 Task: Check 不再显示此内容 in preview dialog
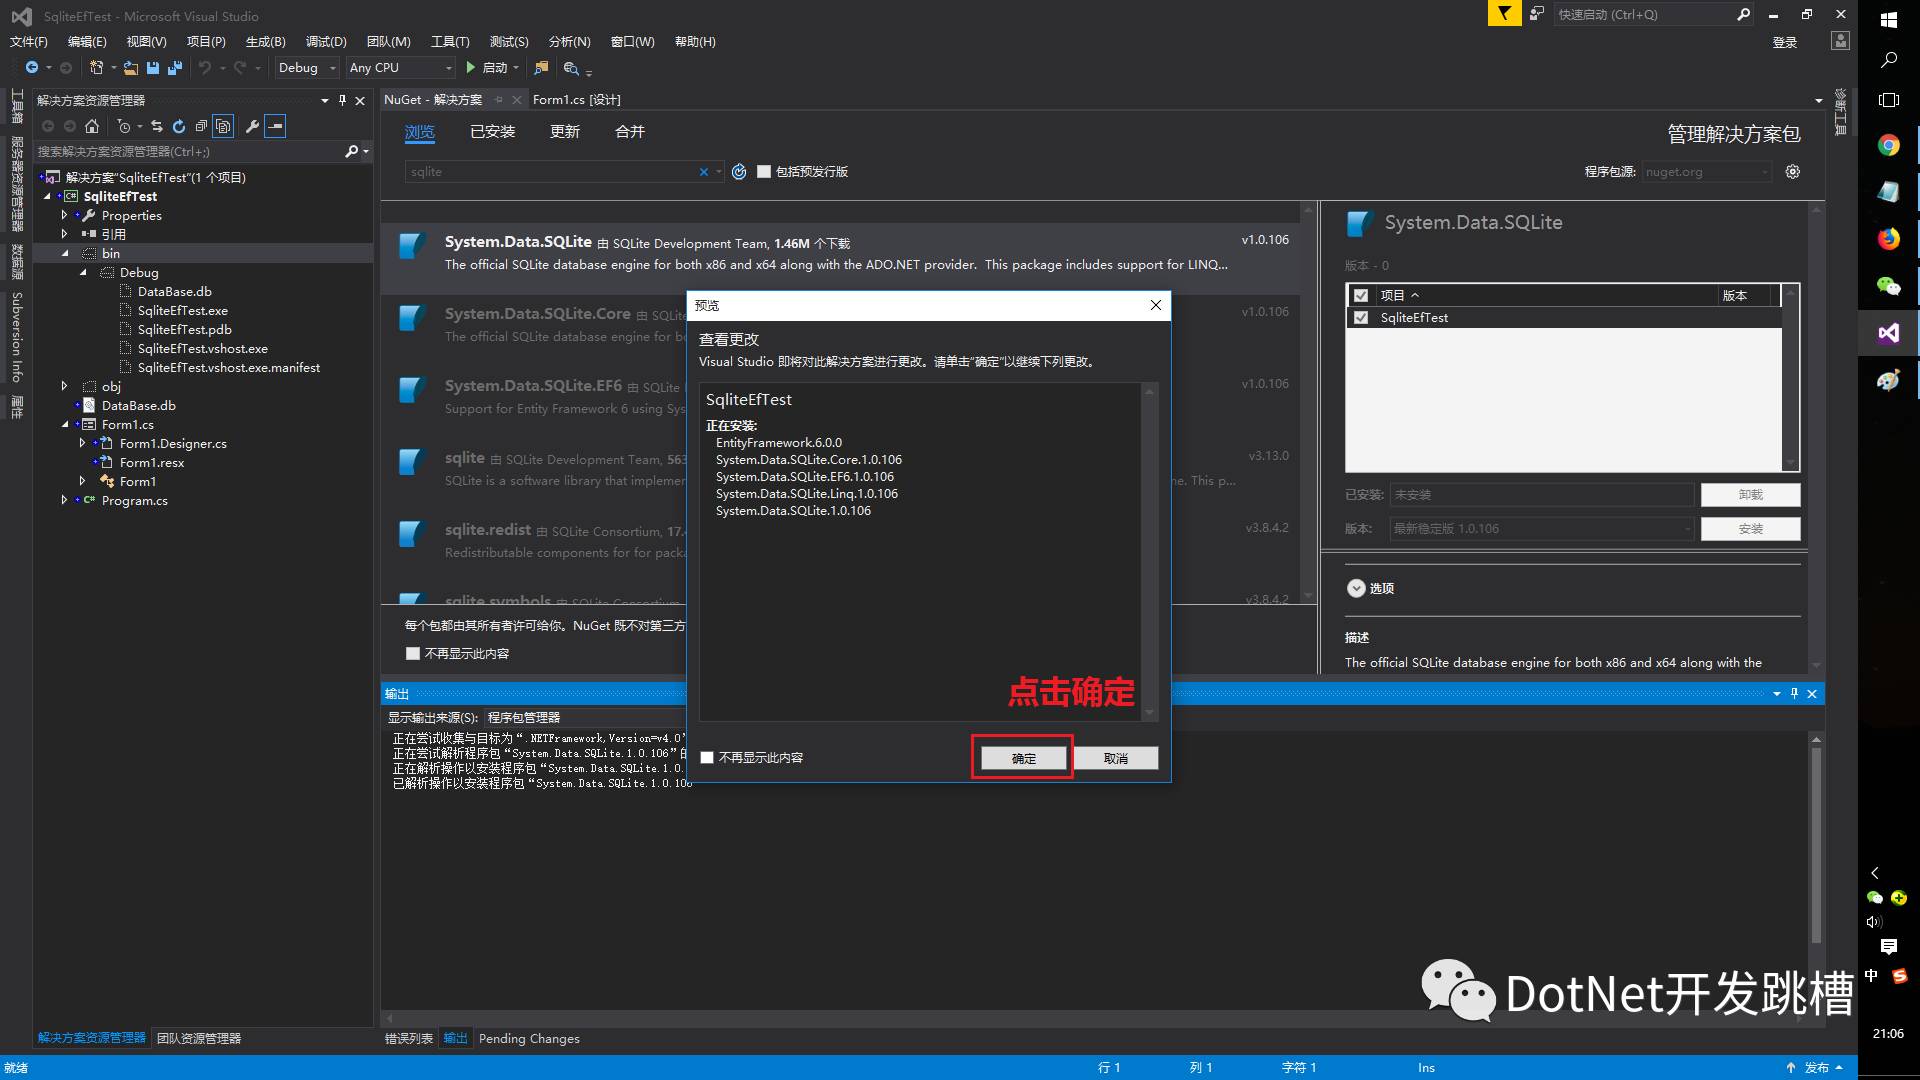pos(707,758)
